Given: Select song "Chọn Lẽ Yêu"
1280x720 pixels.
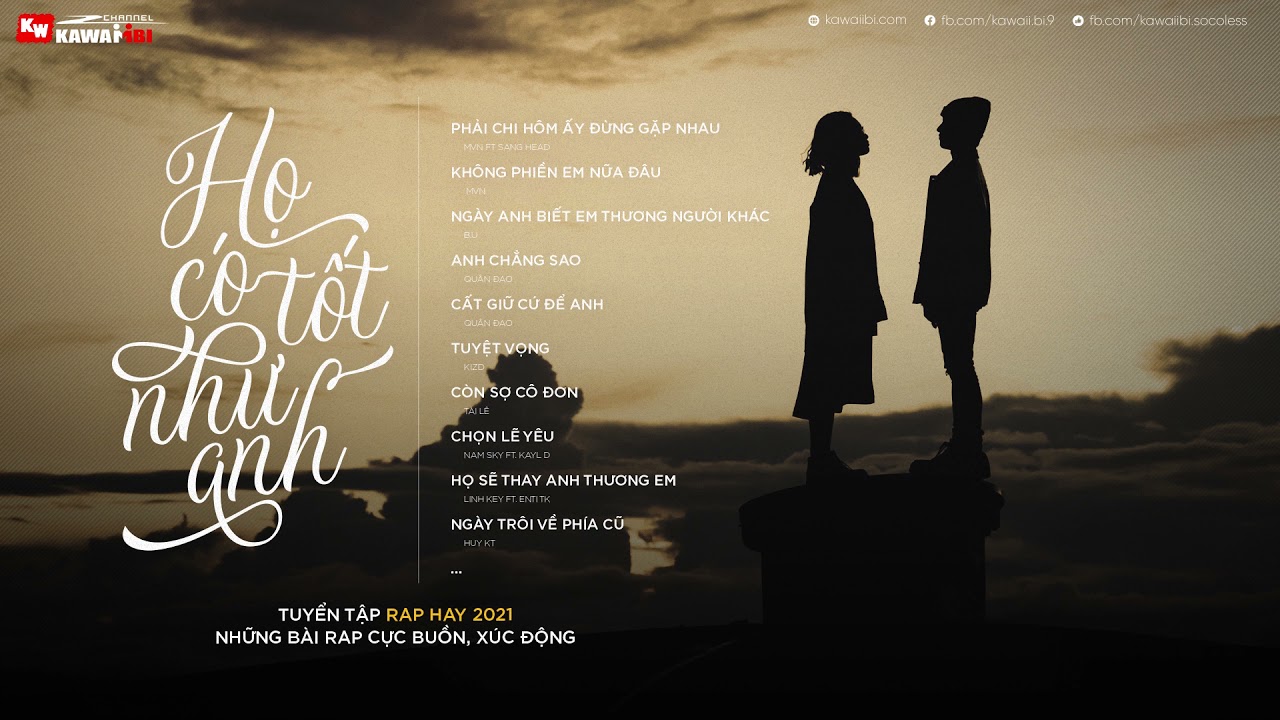Looking at the screenshot, I should point(502,436).
